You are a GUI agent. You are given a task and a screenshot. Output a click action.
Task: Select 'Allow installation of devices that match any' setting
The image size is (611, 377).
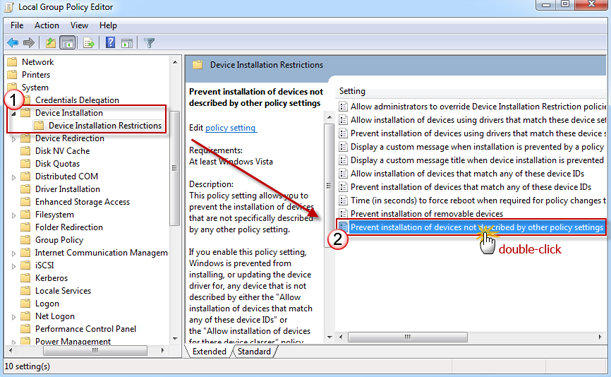pos(467,173)
